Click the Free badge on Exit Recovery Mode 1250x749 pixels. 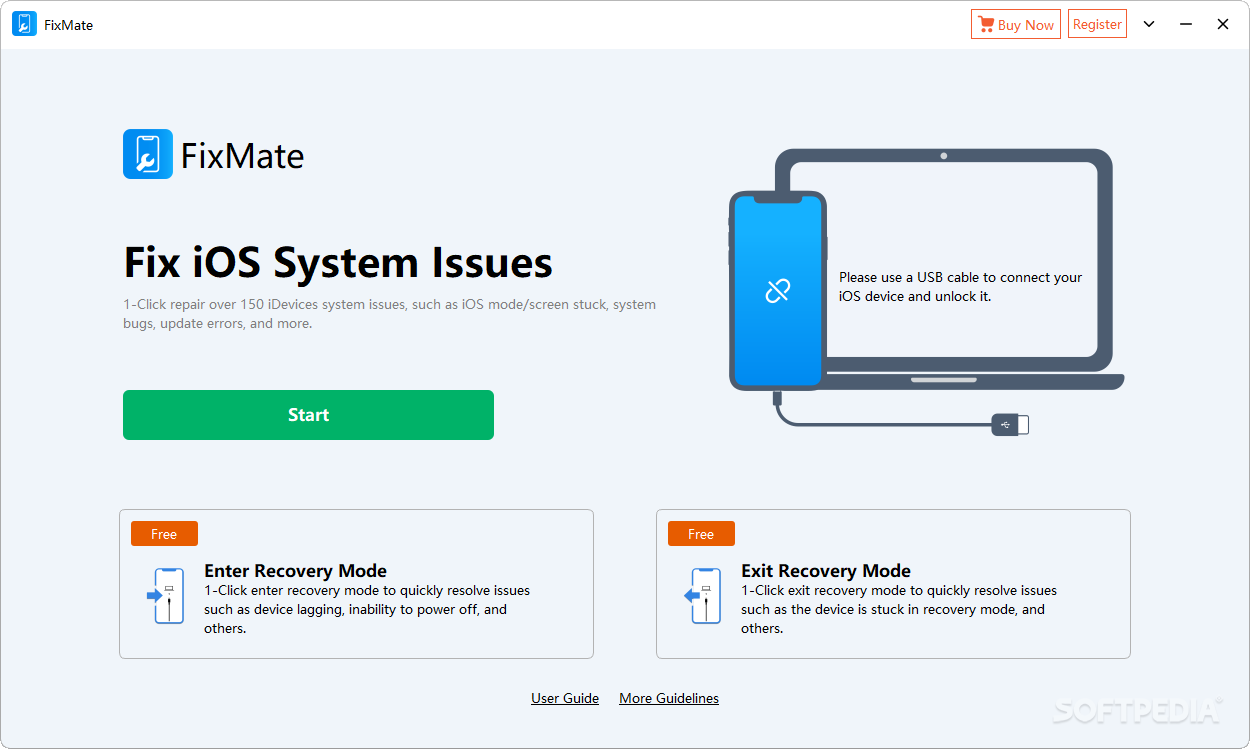click(701, 534)
